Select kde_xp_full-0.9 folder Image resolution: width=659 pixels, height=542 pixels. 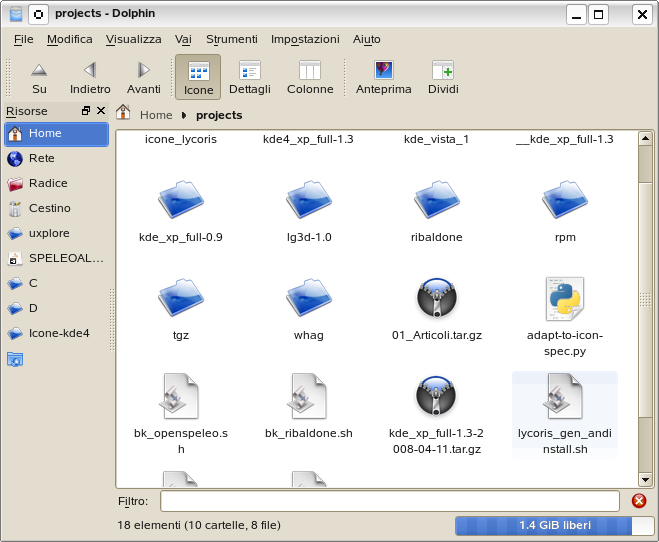pos(181,212)
